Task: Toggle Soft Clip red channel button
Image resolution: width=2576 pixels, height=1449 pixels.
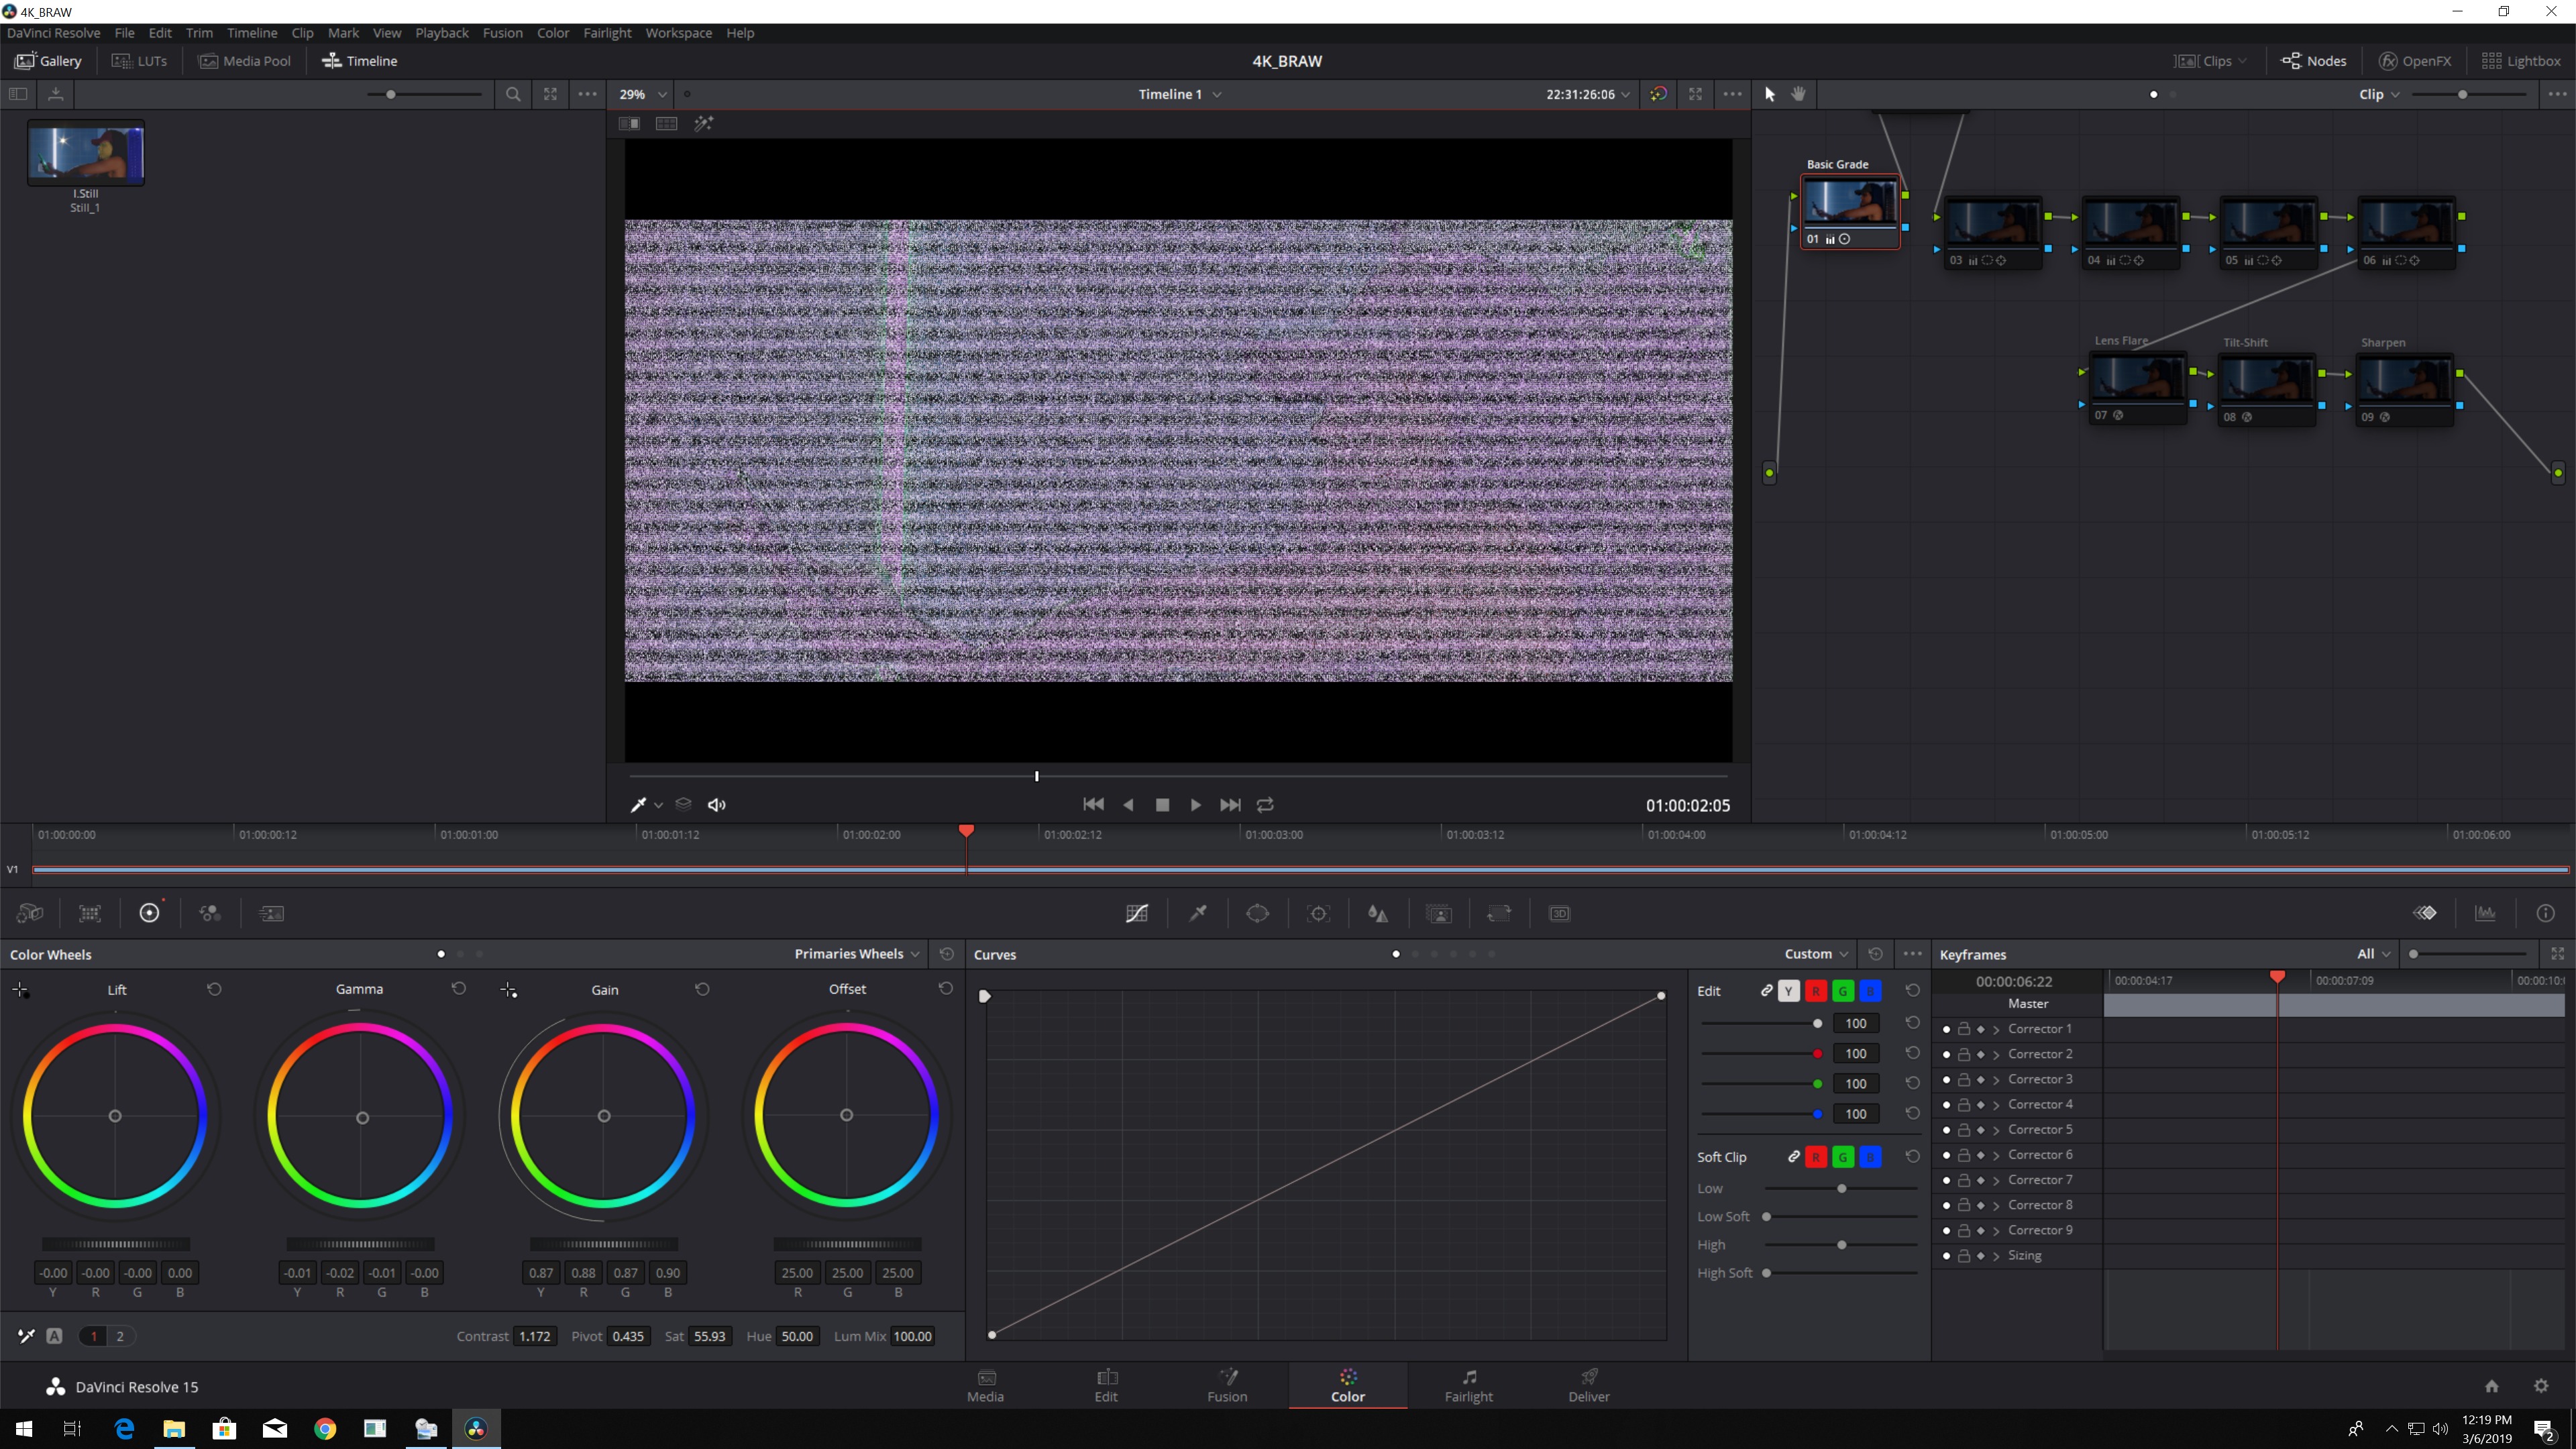Action: tap(1816, 1157)
